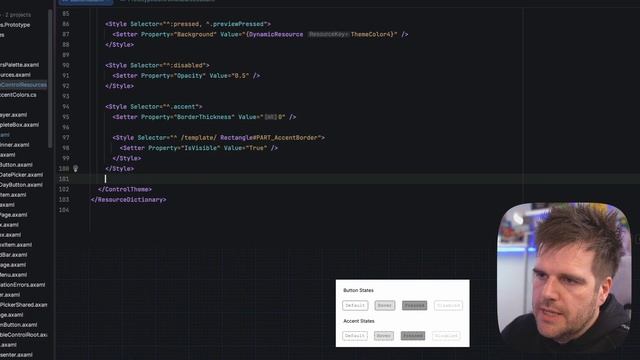Image resolution: width=640 pixels, height=360 pixels.
Task: Open the file ending in xItem.axaml
Action: coord(16,245)
